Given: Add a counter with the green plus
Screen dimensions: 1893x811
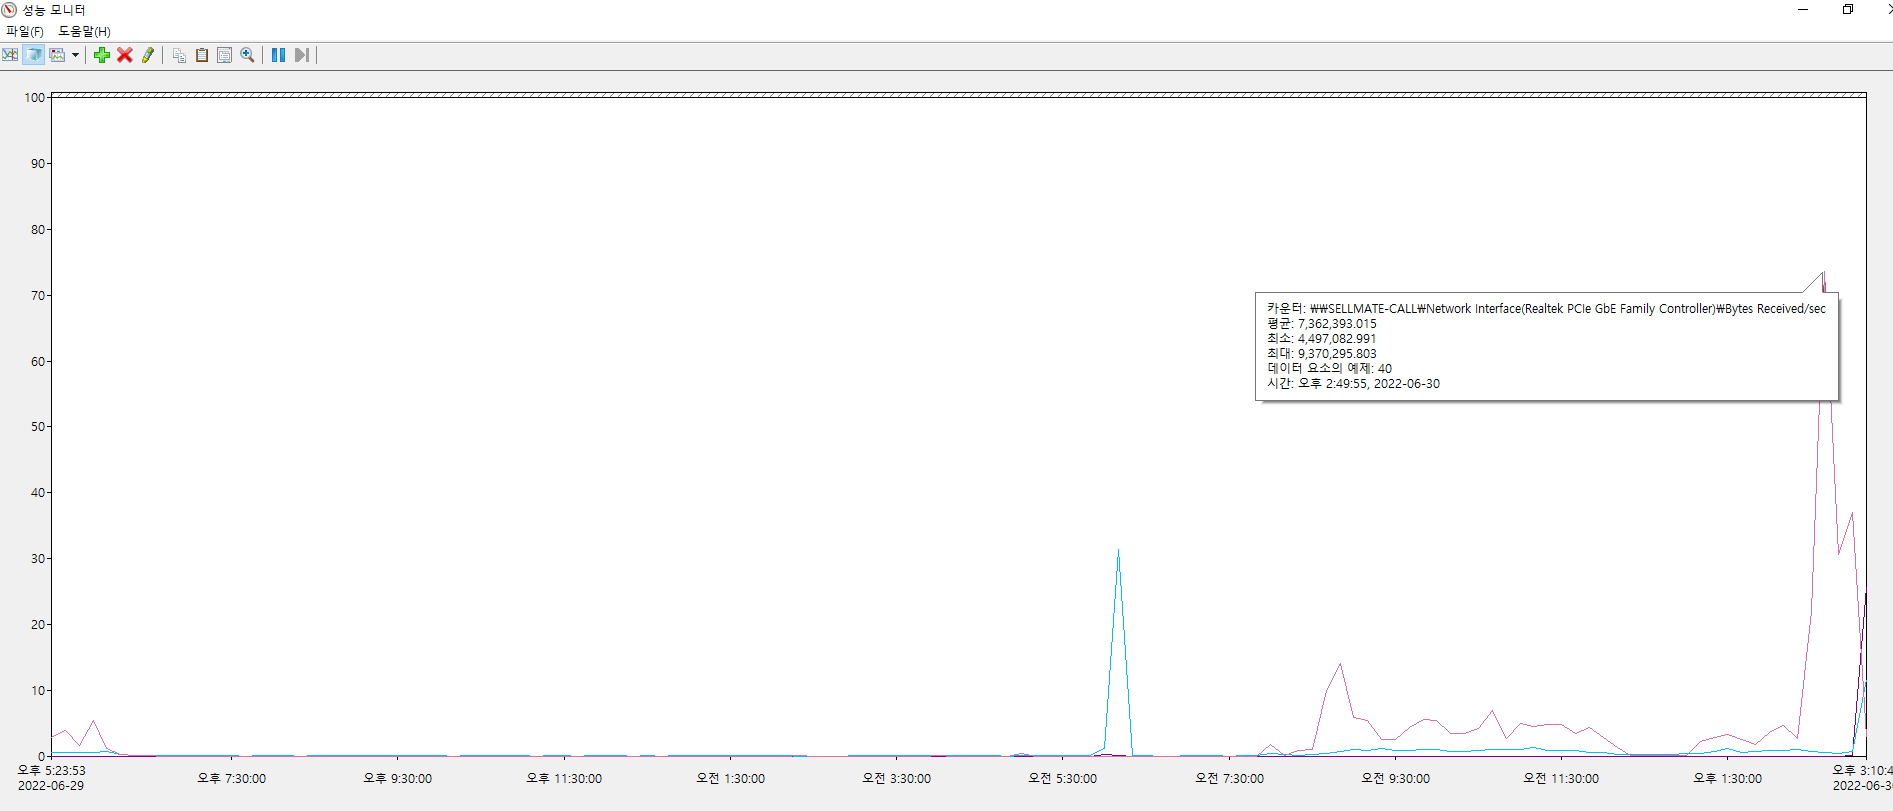Looking at the screenshot, I should click(102, 55).
